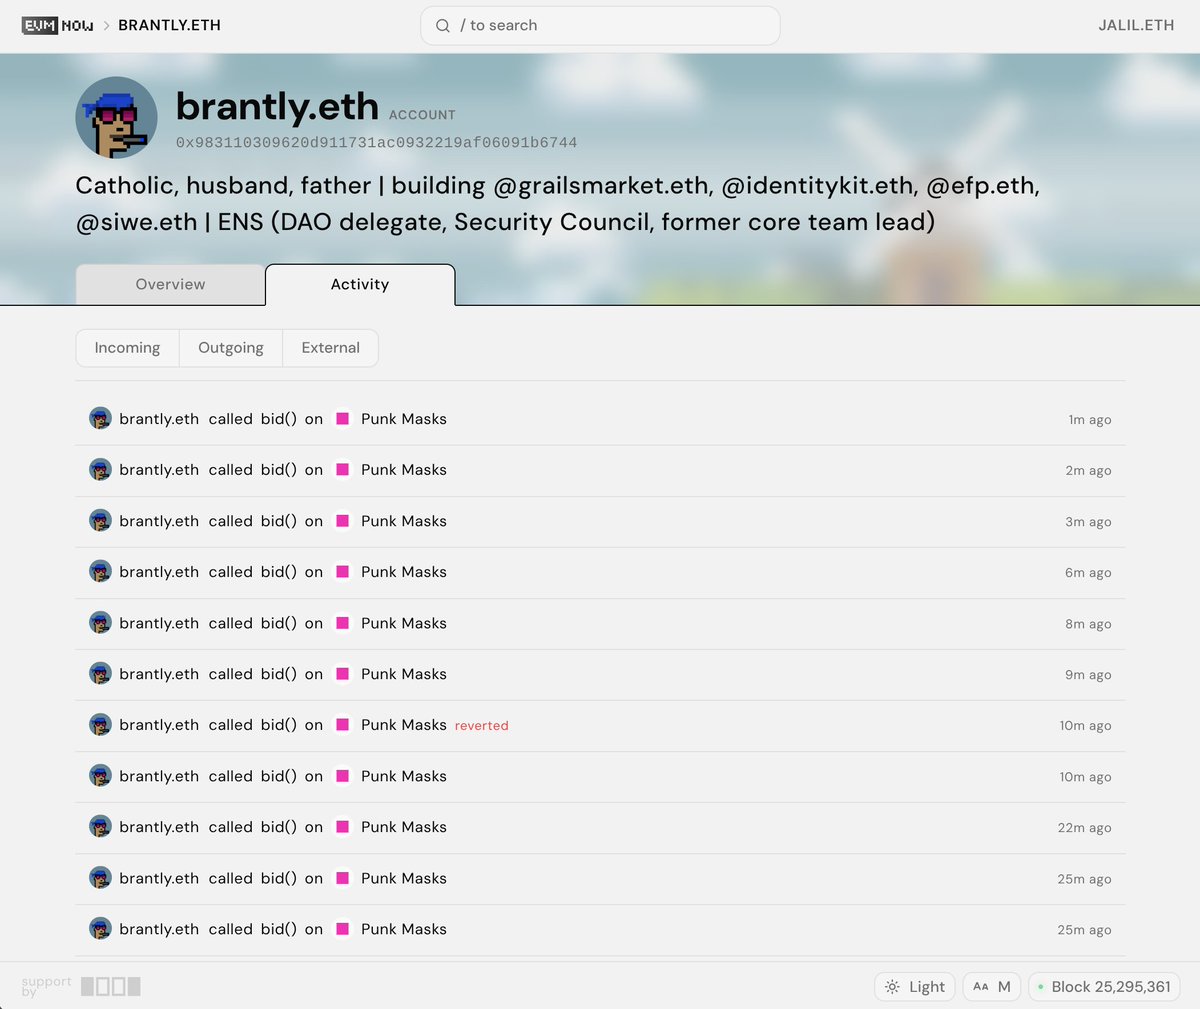Image resolution: width=1200 pixels, height=1009 pixels.
Task: Click Punk Masks pink icon, 8m ago row
Action: point(342,623)
